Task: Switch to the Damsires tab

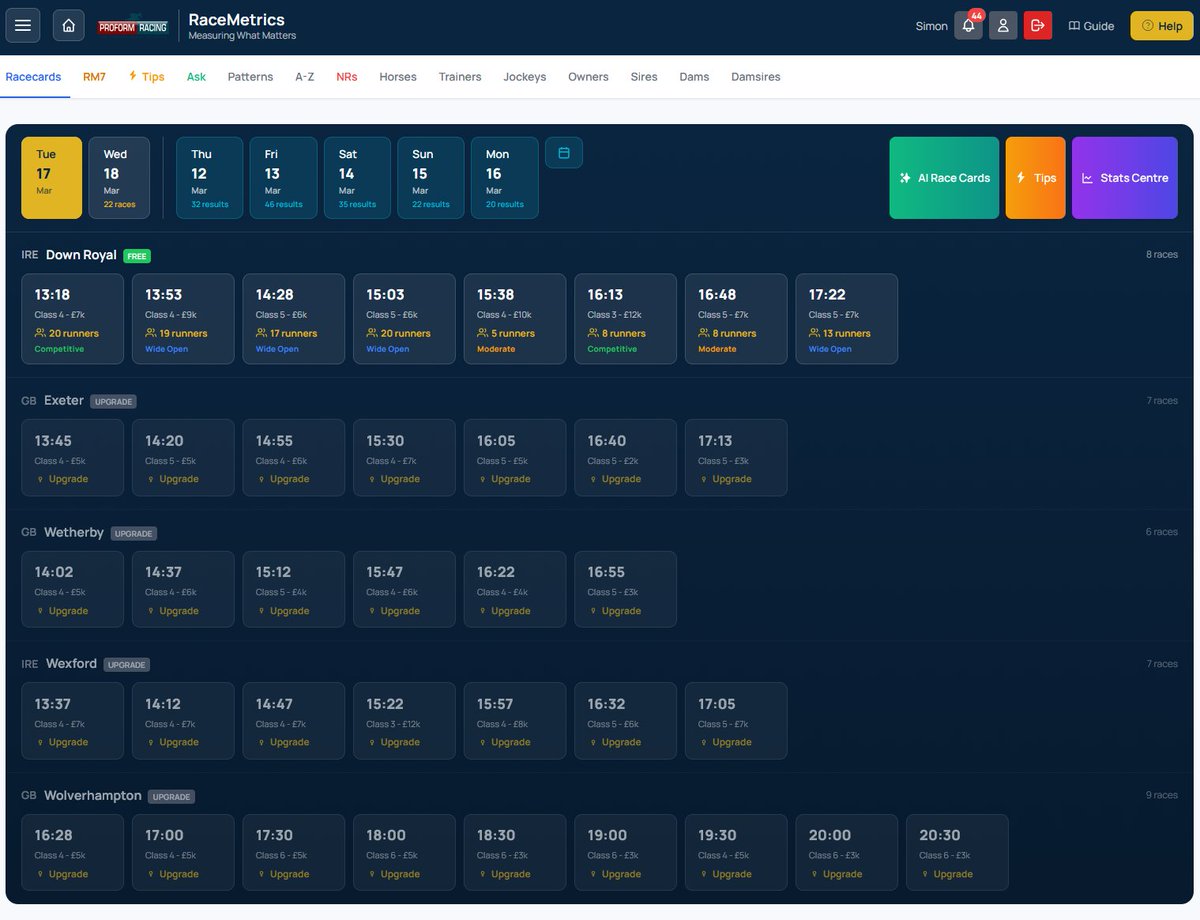Action: (x=756, y=77)
